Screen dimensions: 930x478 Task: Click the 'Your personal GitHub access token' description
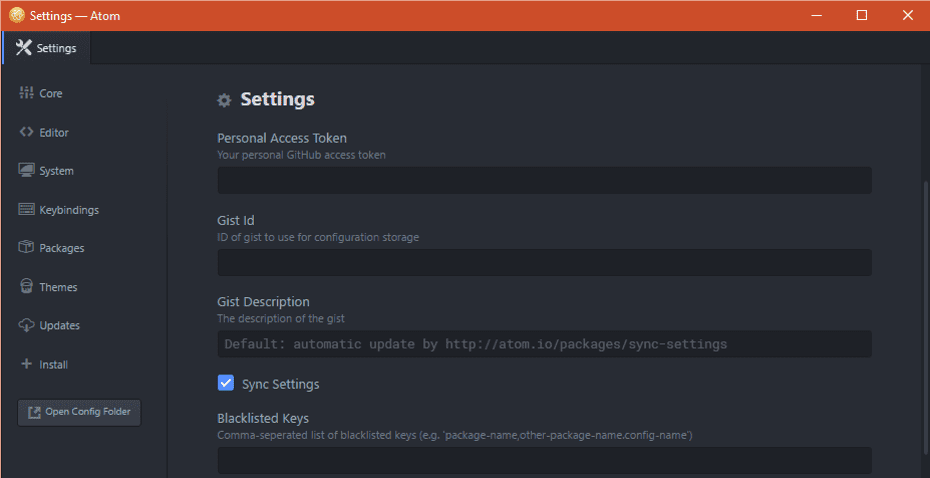pos(301,155)
